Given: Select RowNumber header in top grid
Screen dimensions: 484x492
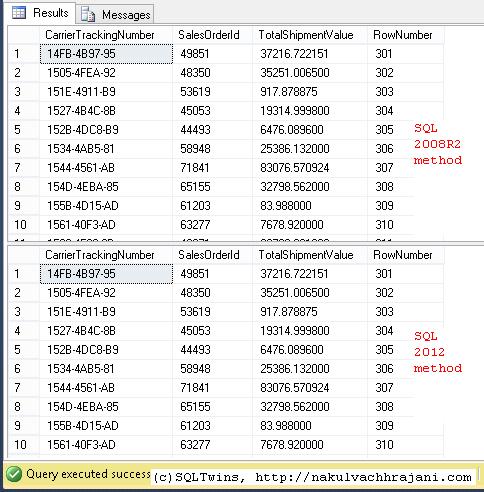Looking at the screenshot, I should pyautogui.click(x=405, y=35).
